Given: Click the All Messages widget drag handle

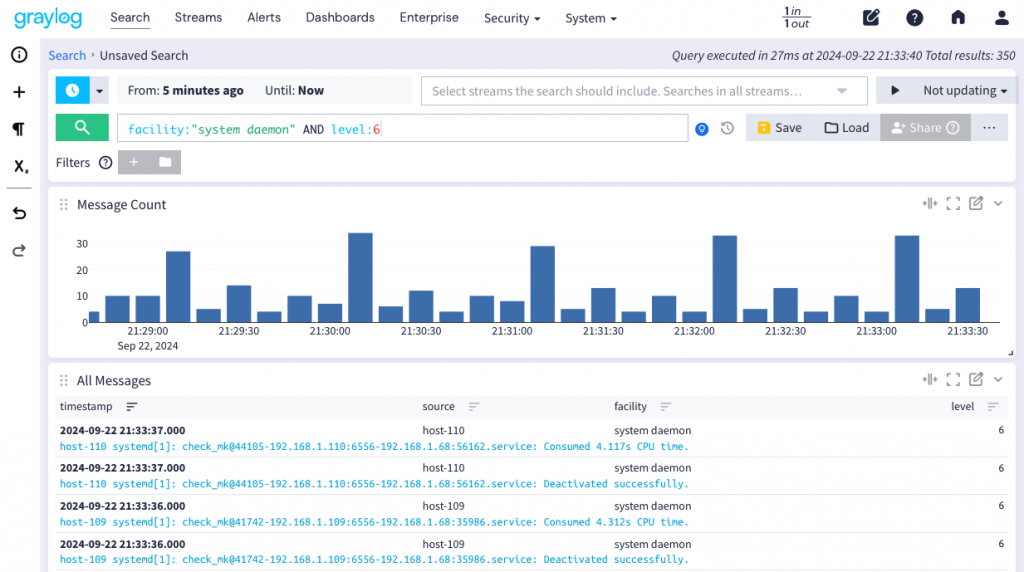Looking at the screenshot, I should pos(63,380).
